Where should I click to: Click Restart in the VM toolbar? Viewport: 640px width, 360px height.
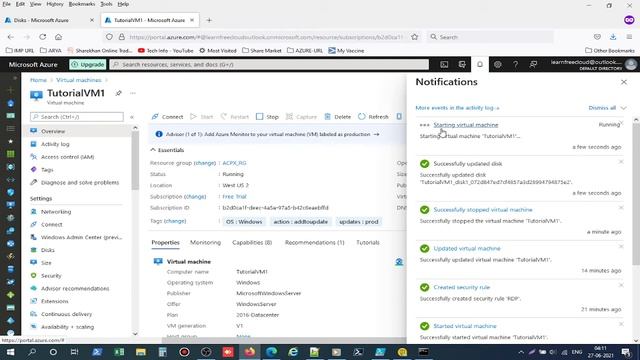point(235,117)
